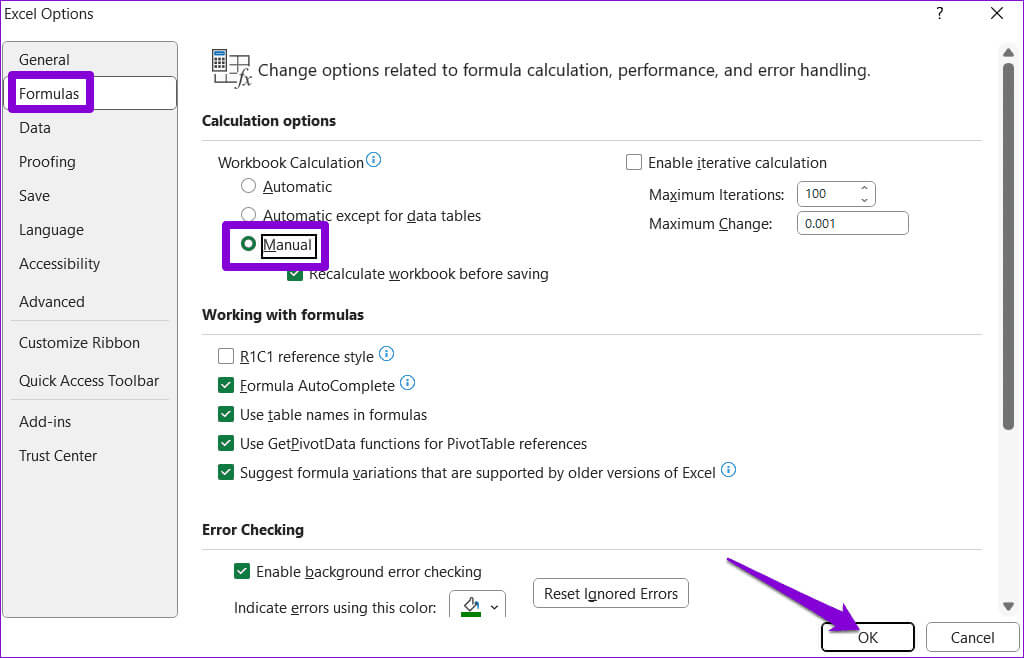Select the Automatic calculation radio button
Image resolution: width=1024 pixels, height=658 pixels.
pos(249,186)
